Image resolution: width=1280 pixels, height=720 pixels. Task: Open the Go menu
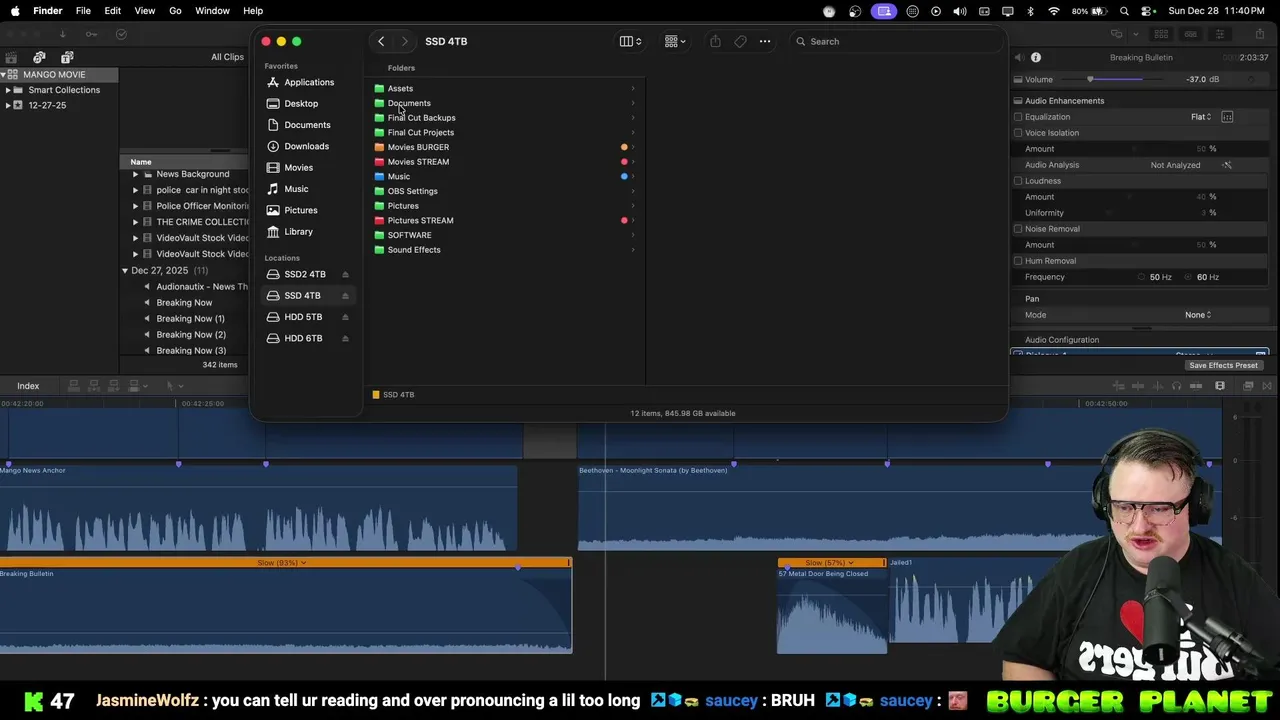point(175,11)
